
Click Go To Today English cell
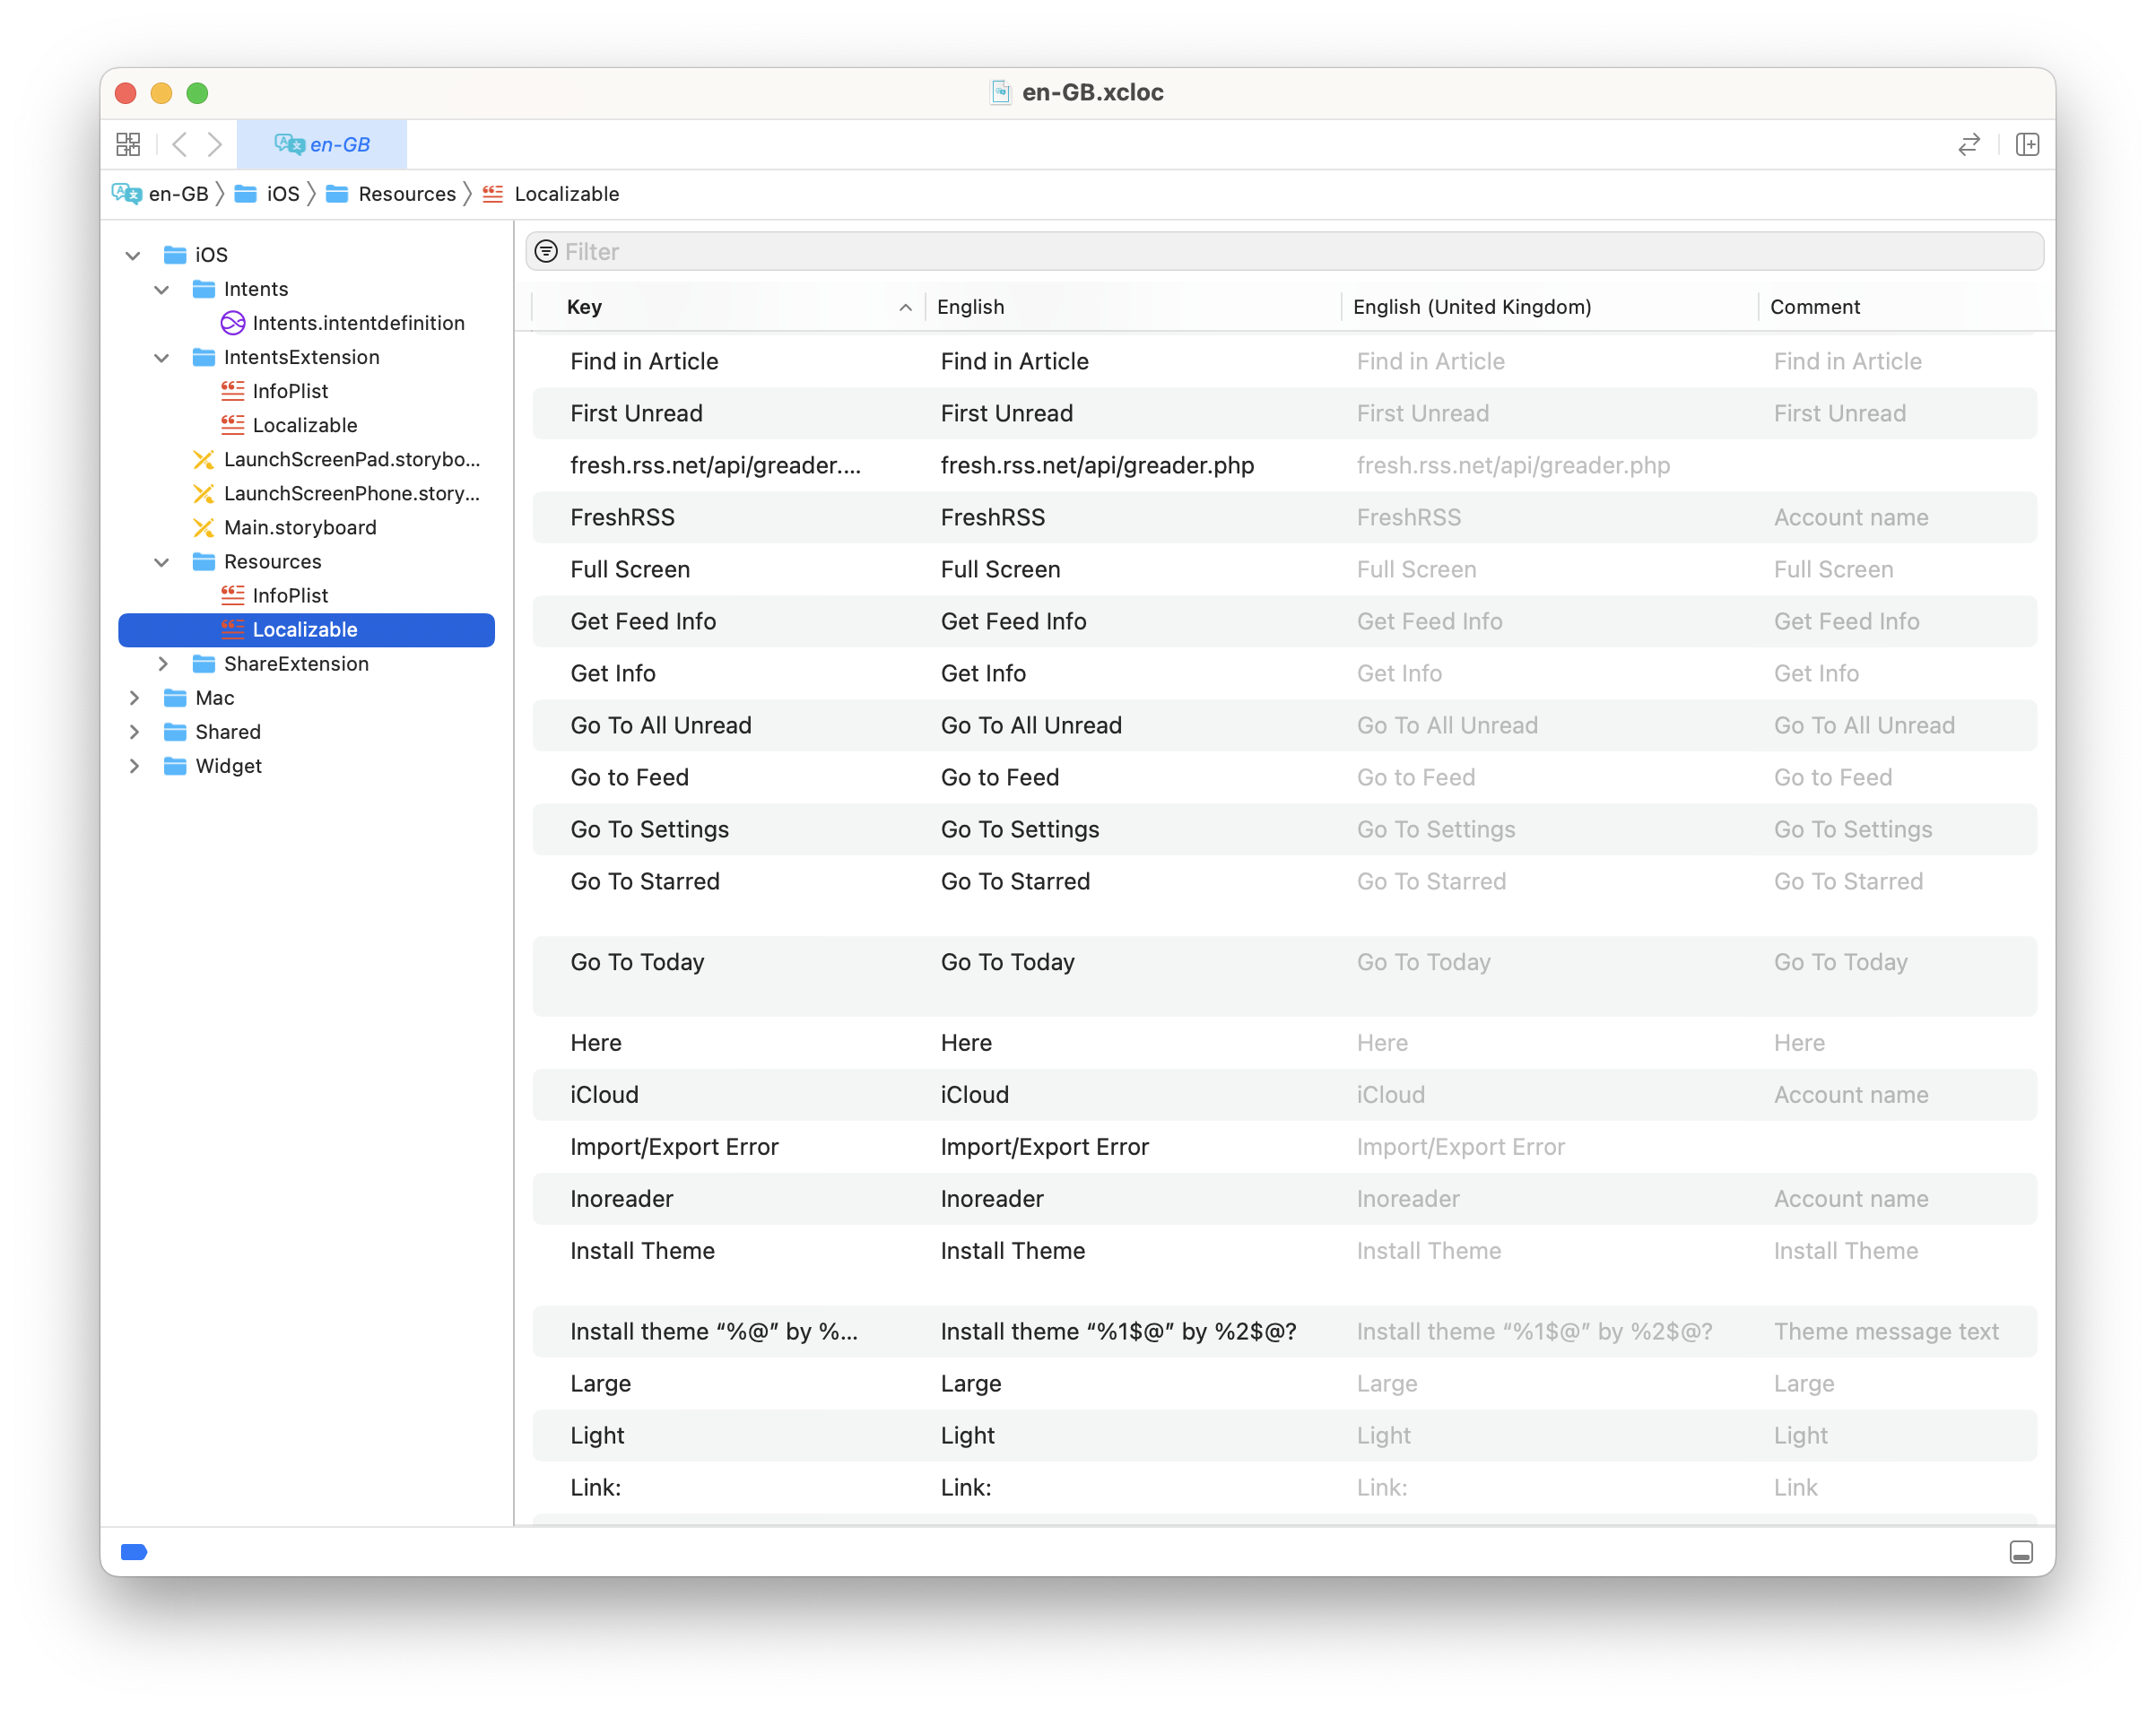[1007, 962]
